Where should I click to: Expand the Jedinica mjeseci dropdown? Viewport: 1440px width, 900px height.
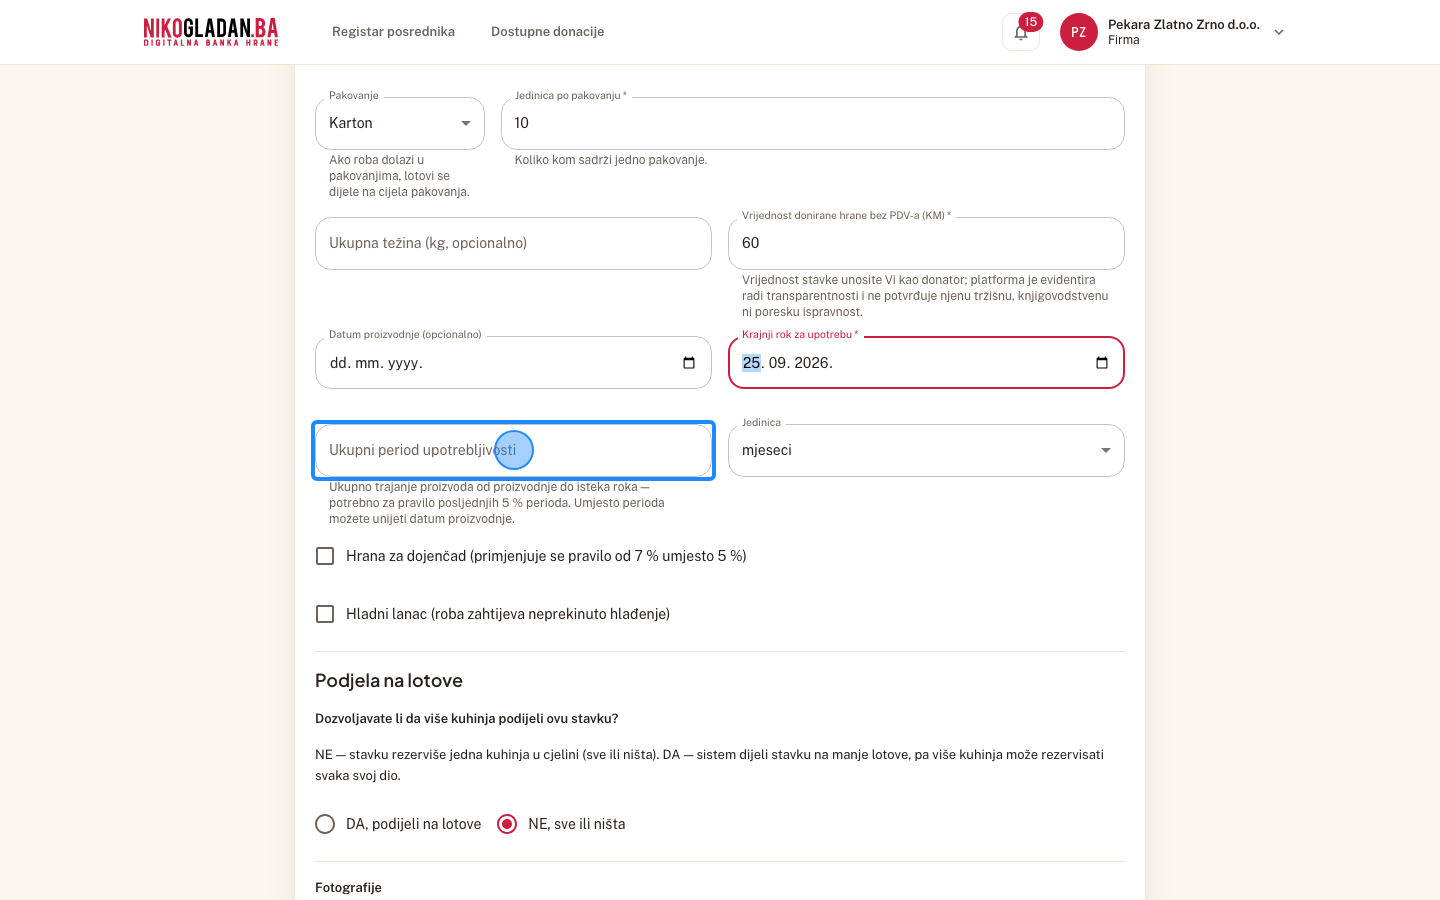pyautogui.click(x=926, y=451)
